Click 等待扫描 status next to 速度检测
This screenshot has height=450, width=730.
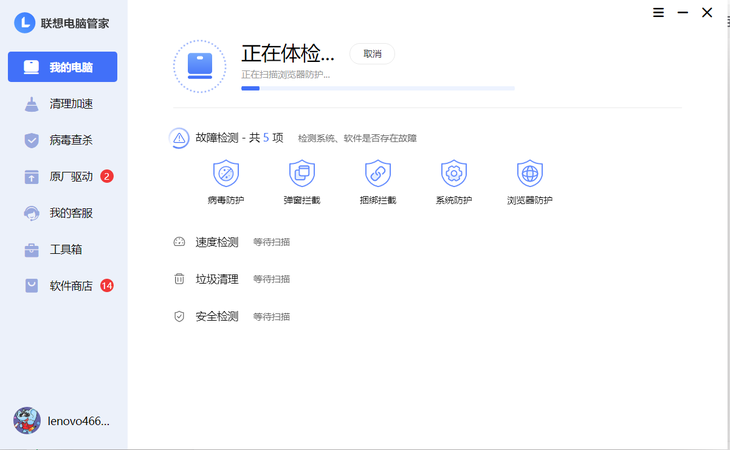[x=271, y=242]
